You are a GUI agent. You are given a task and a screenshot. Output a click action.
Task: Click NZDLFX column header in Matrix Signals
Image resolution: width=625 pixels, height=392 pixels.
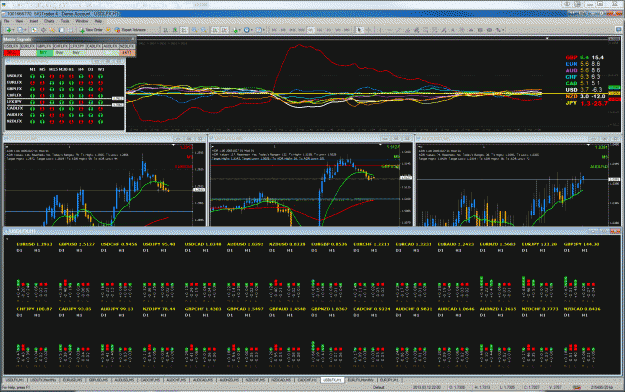[x=127, y=47]
